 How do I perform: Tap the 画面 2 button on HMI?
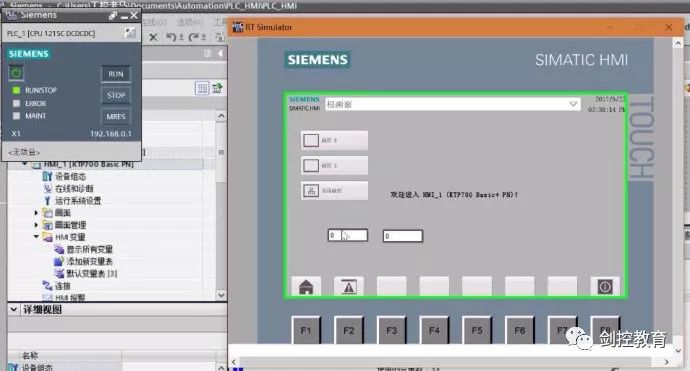click(x=334, y=165)
